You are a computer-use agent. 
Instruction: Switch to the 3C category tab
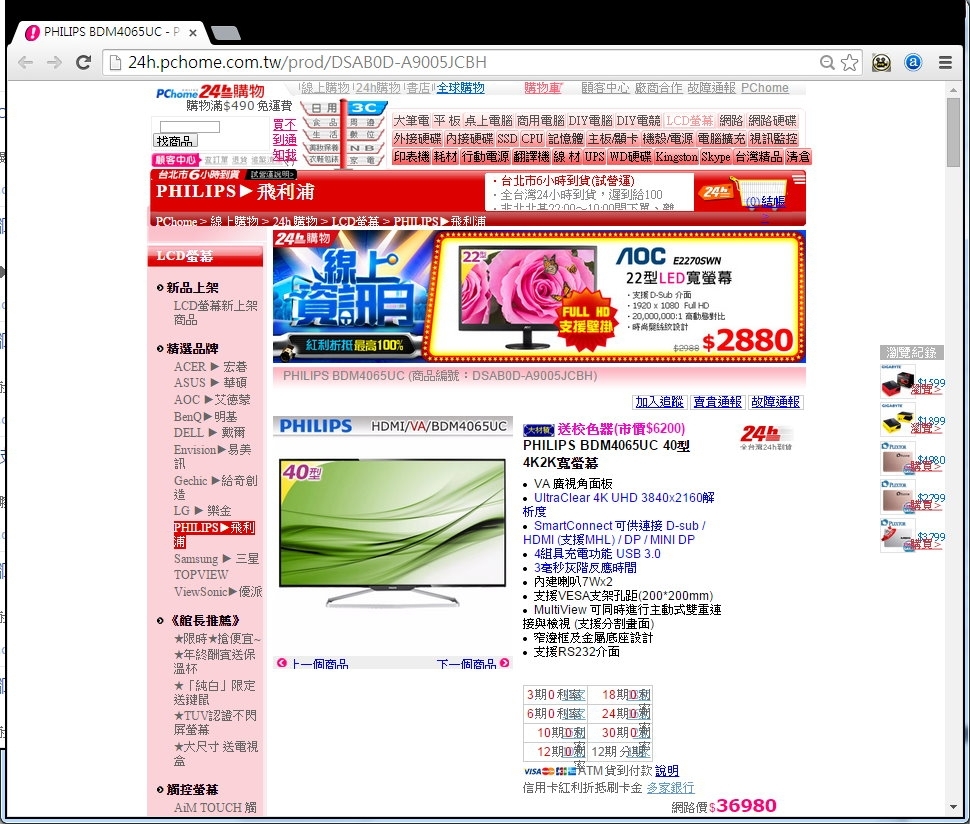366,108
